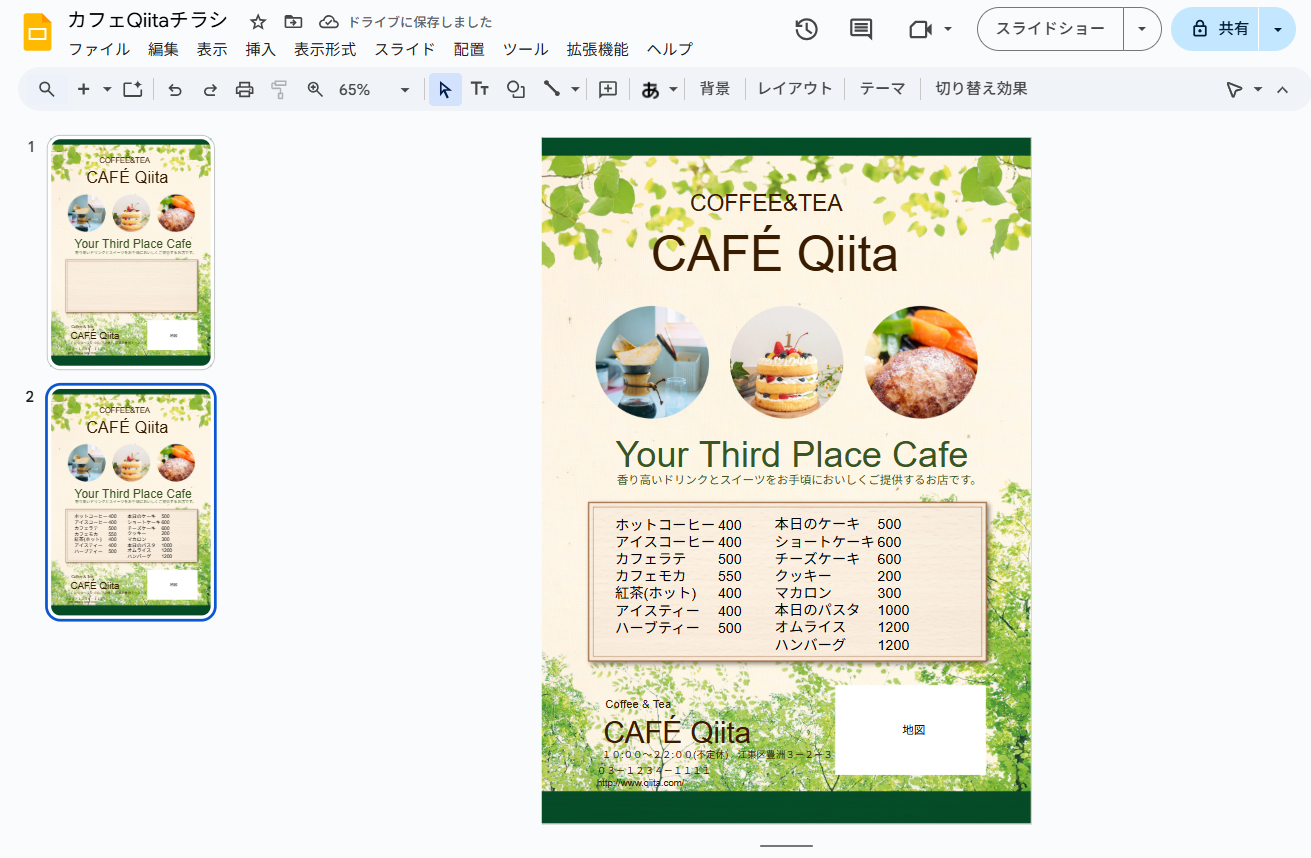Open the video call options arrow
Image resolution: width=1311 pixels, height=858 pixels.
948,29
